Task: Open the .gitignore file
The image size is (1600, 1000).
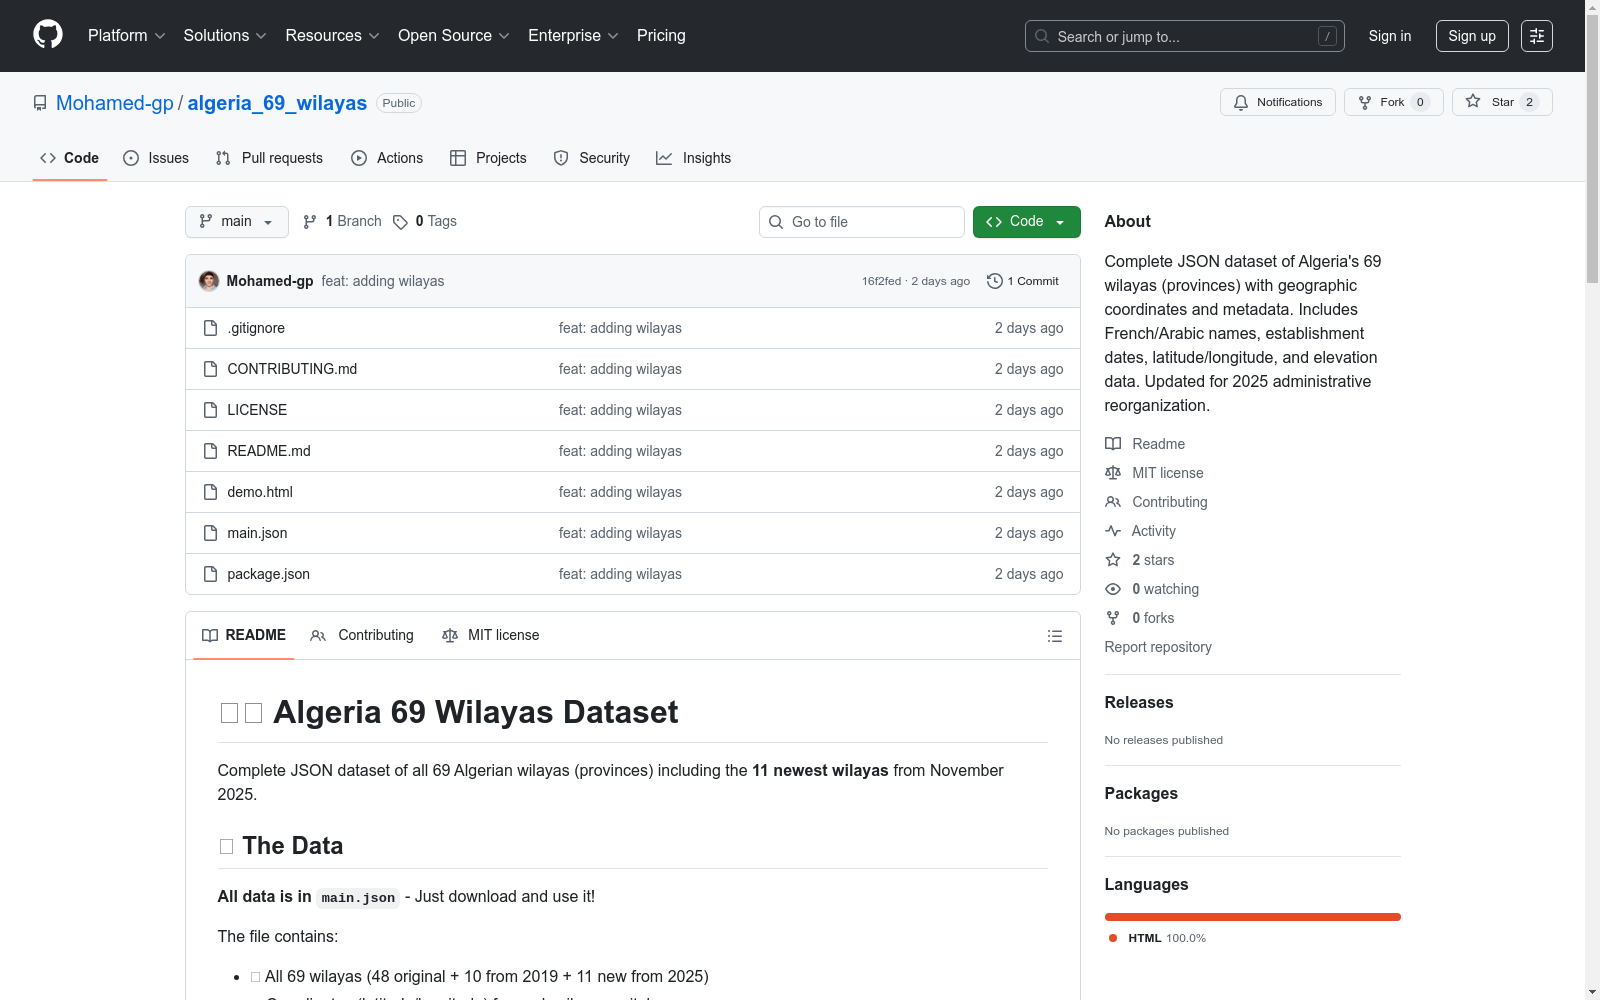Action: [256, 328]
